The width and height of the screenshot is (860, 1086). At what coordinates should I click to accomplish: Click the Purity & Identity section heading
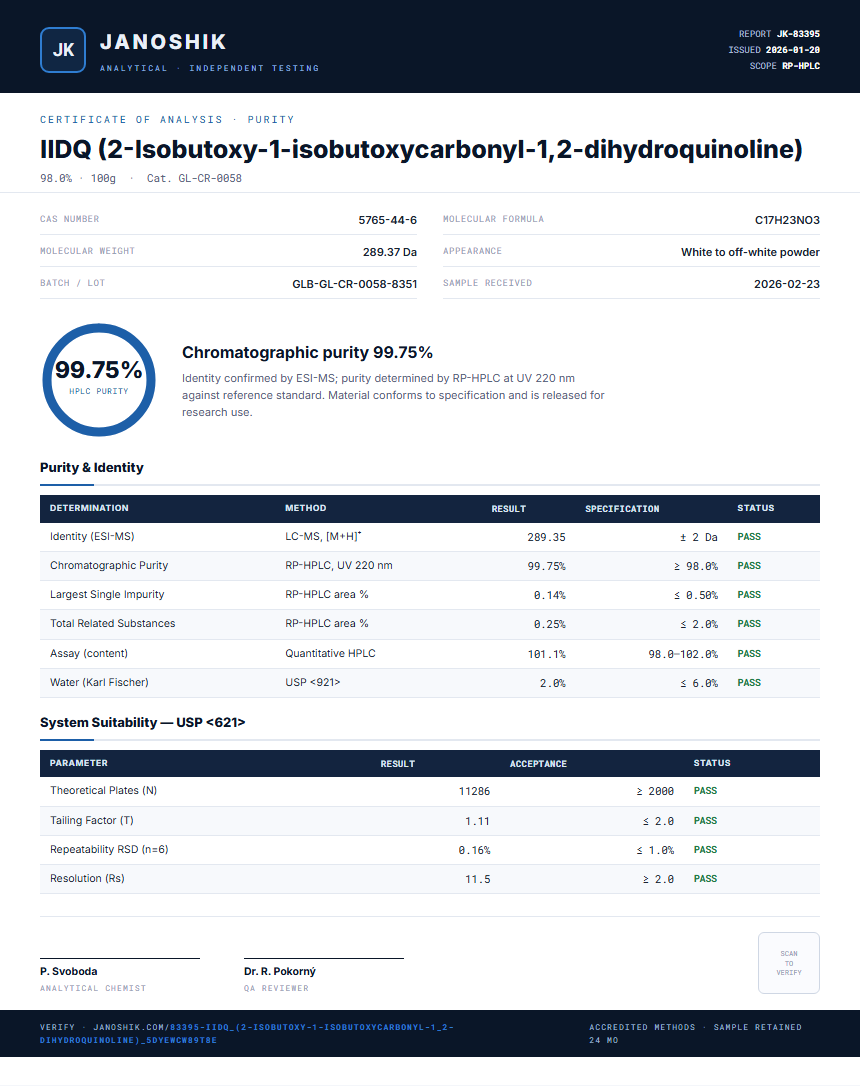pos(91,468)
